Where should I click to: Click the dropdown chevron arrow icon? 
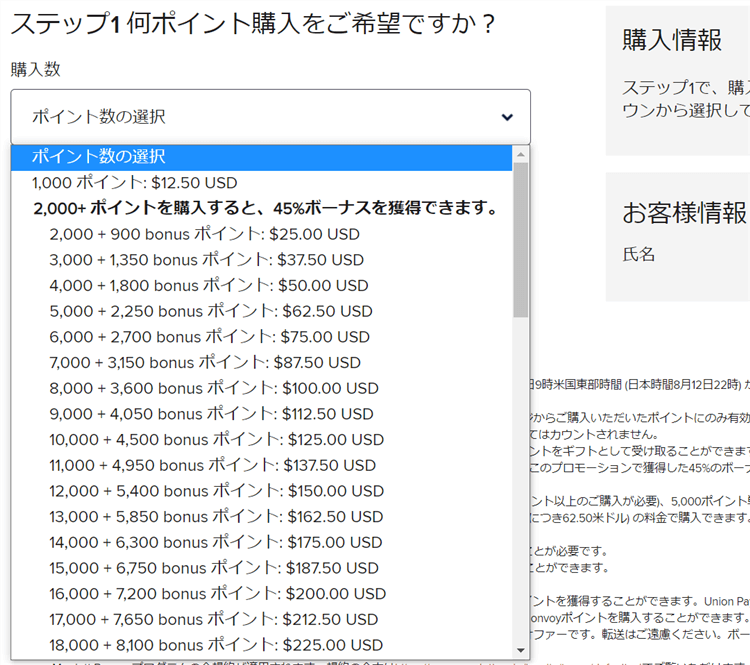(x=507, y=117)
